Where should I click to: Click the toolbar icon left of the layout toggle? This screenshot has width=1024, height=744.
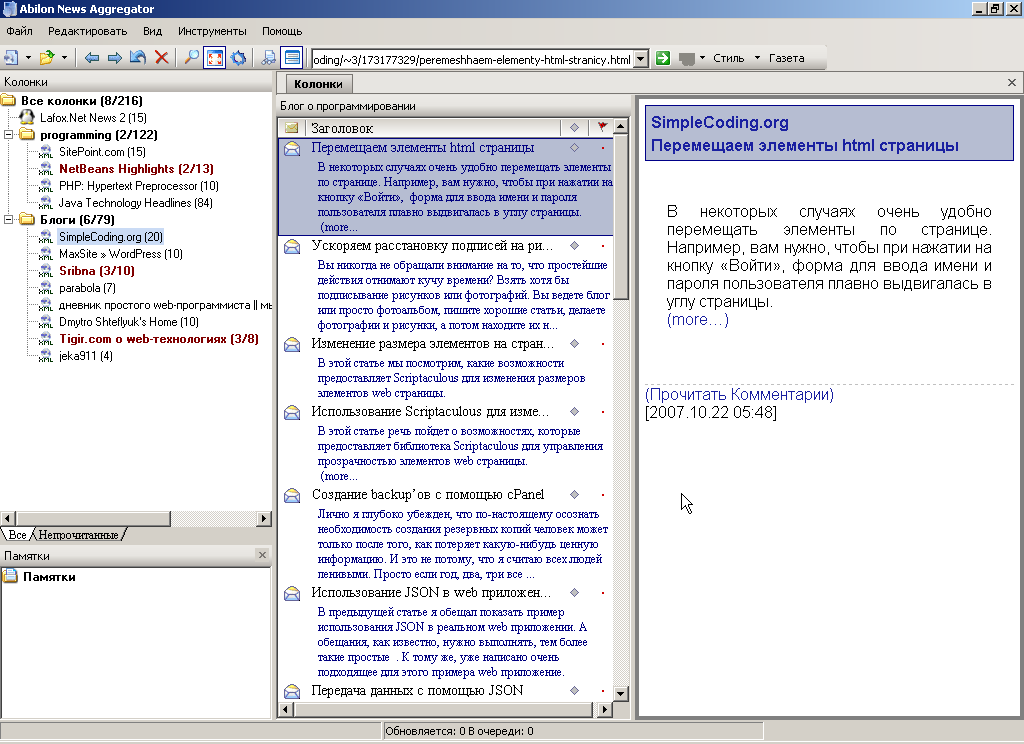point(268,58)
